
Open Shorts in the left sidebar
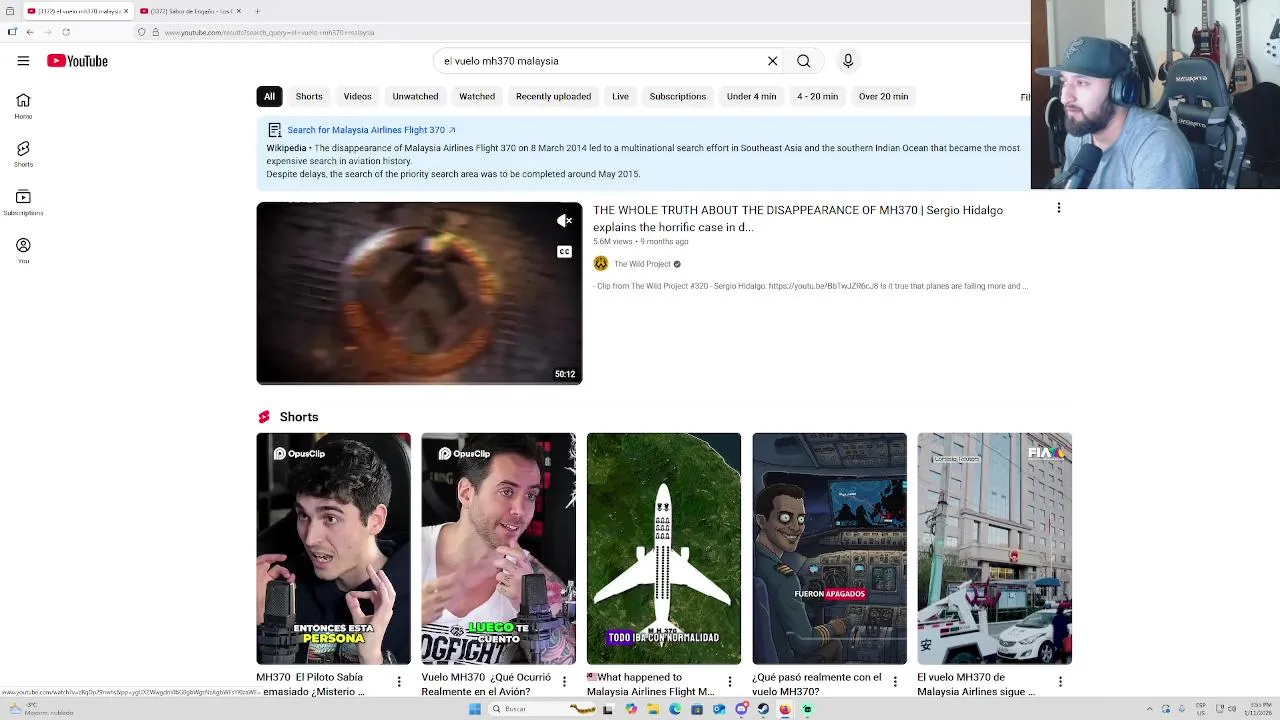23,154
